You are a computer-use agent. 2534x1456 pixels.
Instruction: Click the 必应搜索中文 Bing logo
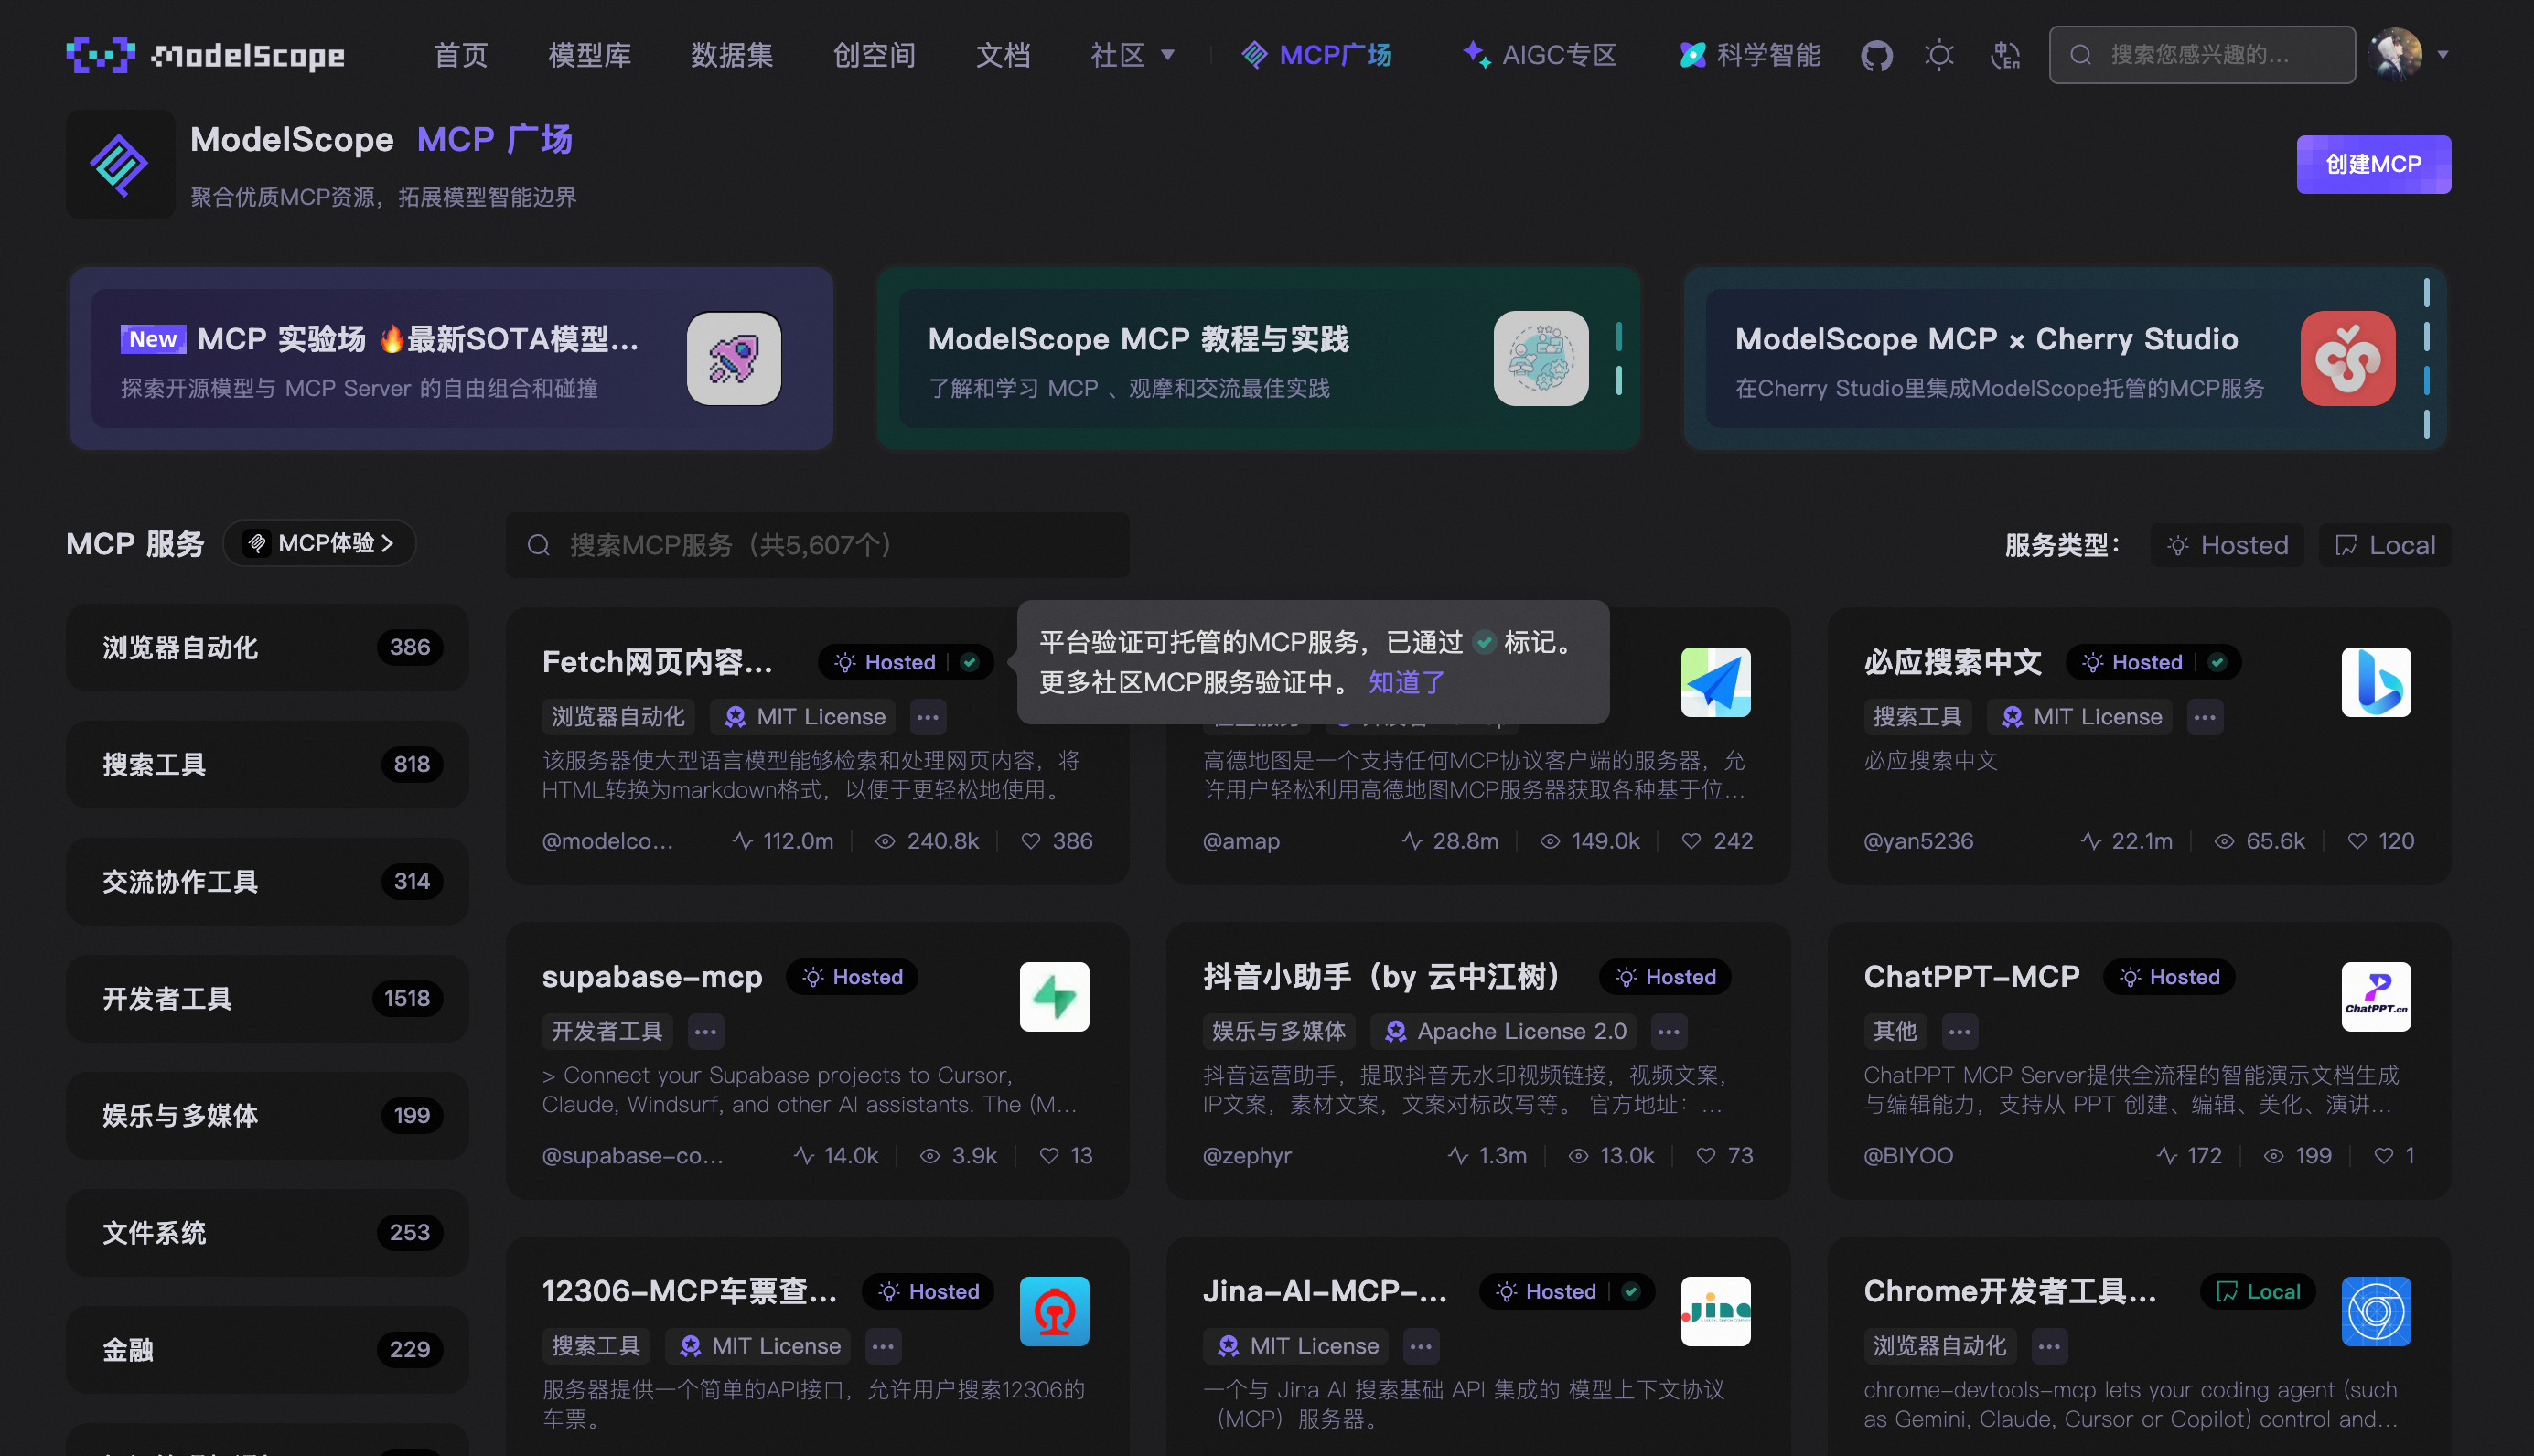pyautogui.click(x=2375, y=682)
